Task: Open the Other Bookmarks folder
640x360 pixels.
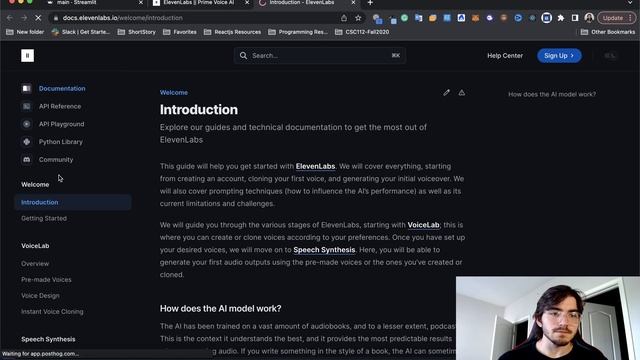Action: point(608,32)
